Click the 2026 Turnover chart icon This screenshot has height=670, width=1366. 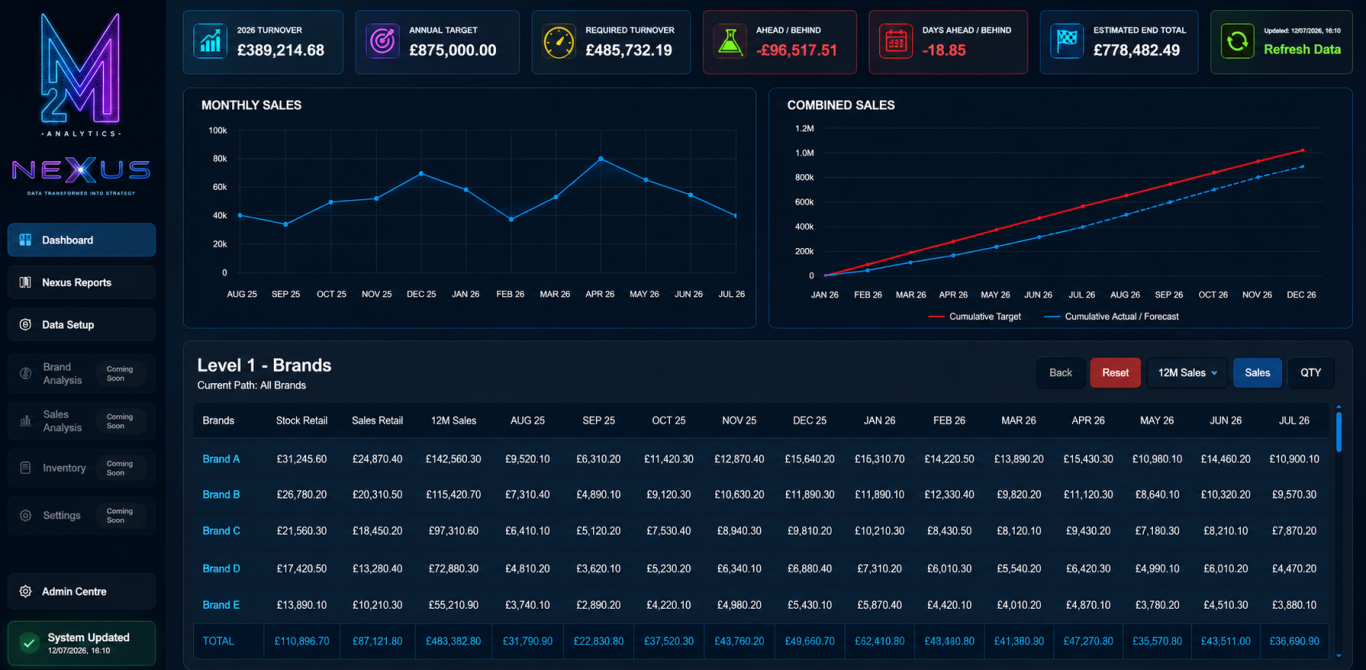[x=211, y=41]
